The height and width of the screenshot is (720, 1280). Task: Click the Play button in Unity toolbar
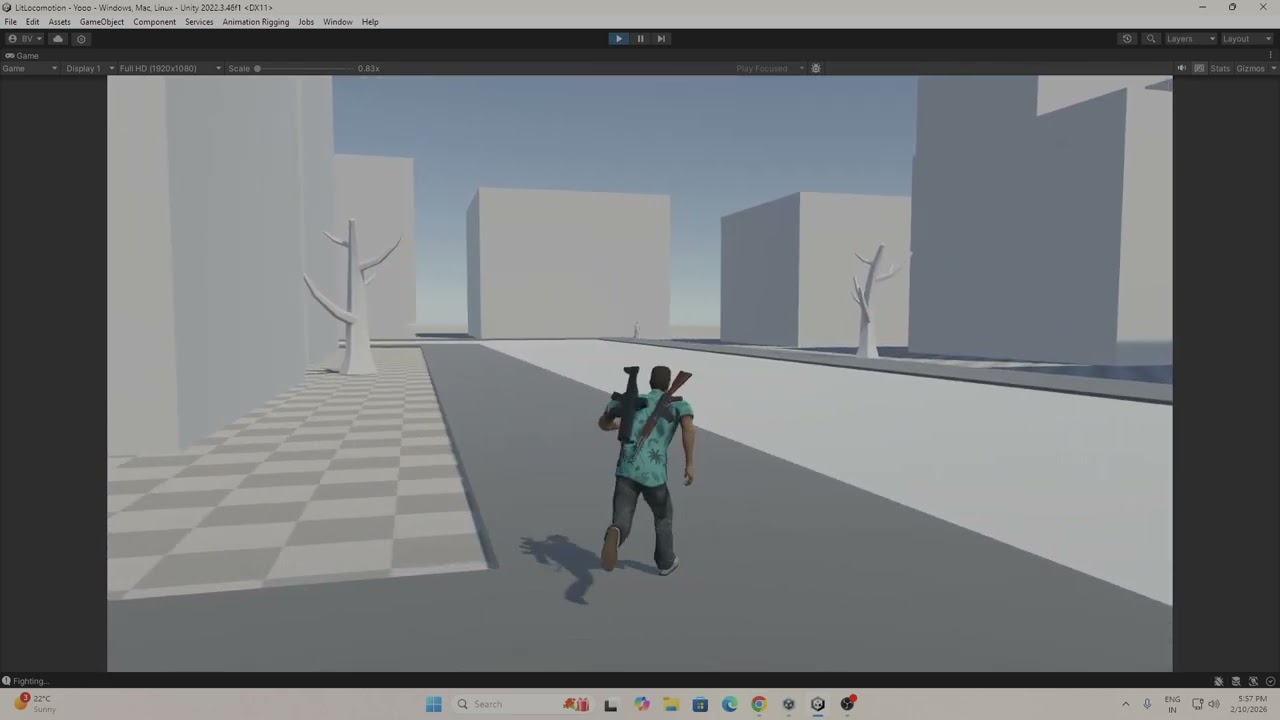point(618,39)
